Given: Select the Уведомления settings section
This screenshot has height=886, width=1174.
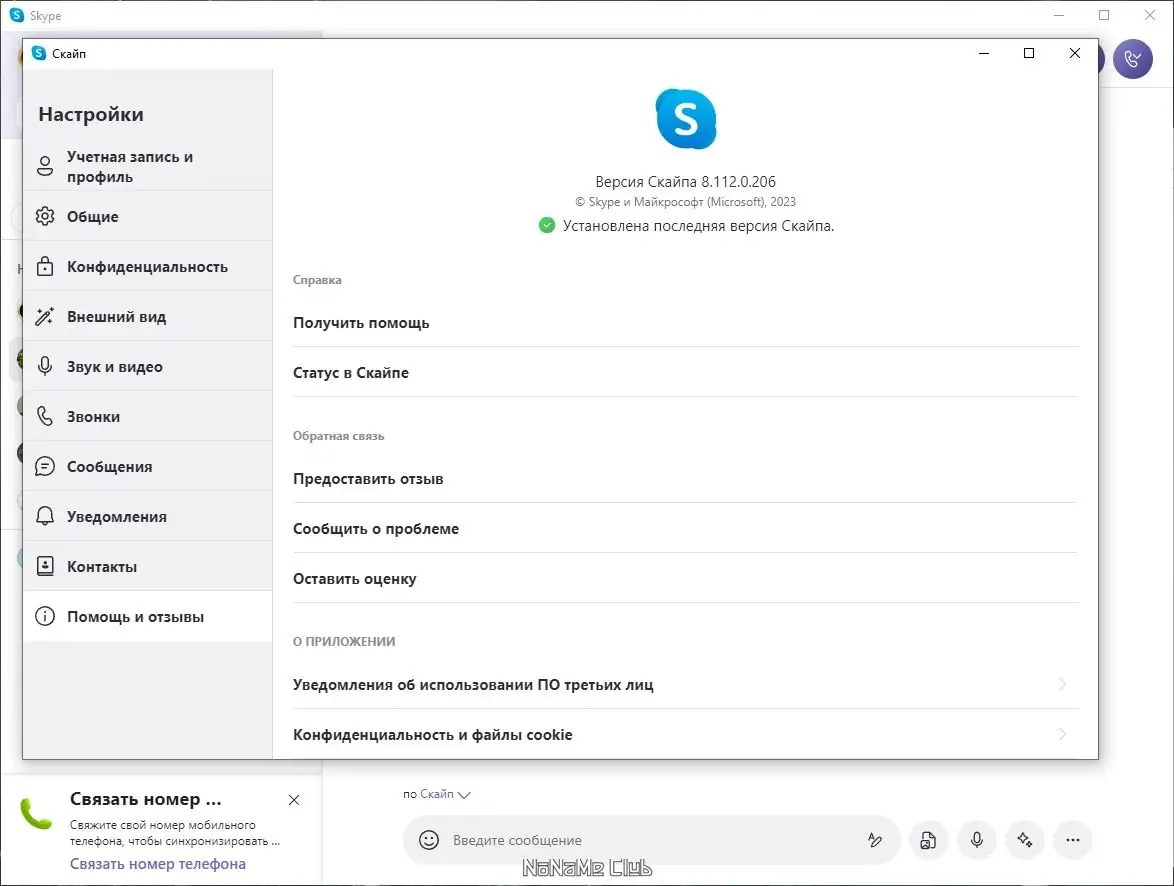Looking at the screenshot, I should [147, 517].
